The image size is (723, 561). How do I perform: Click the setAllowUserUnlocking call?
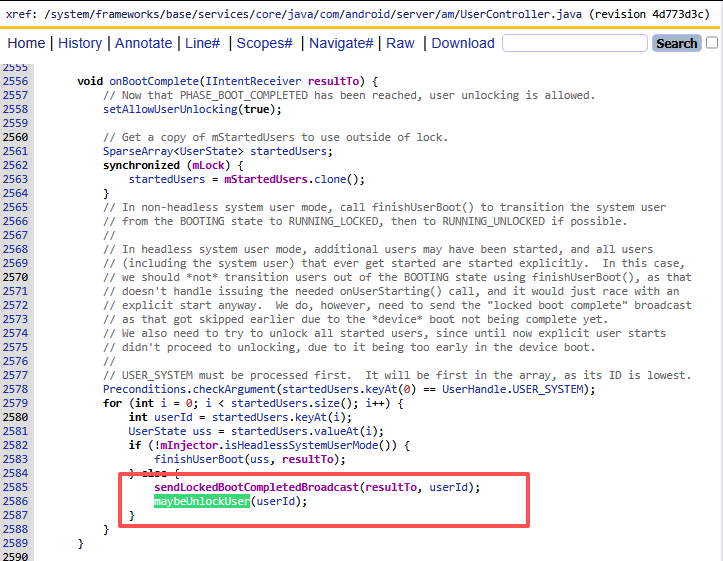click(170, 110)
